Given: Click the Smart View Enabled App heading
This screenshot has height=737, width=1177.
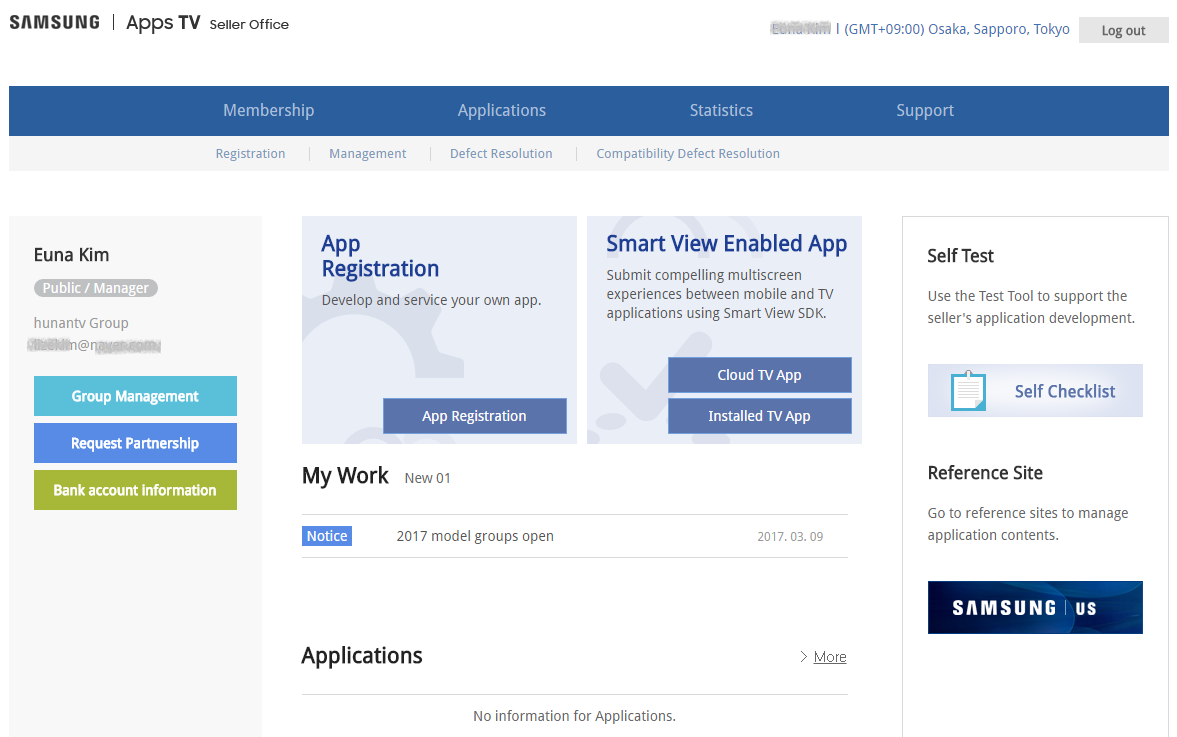Looking at the screenshot, I should [x=727, y=244].
